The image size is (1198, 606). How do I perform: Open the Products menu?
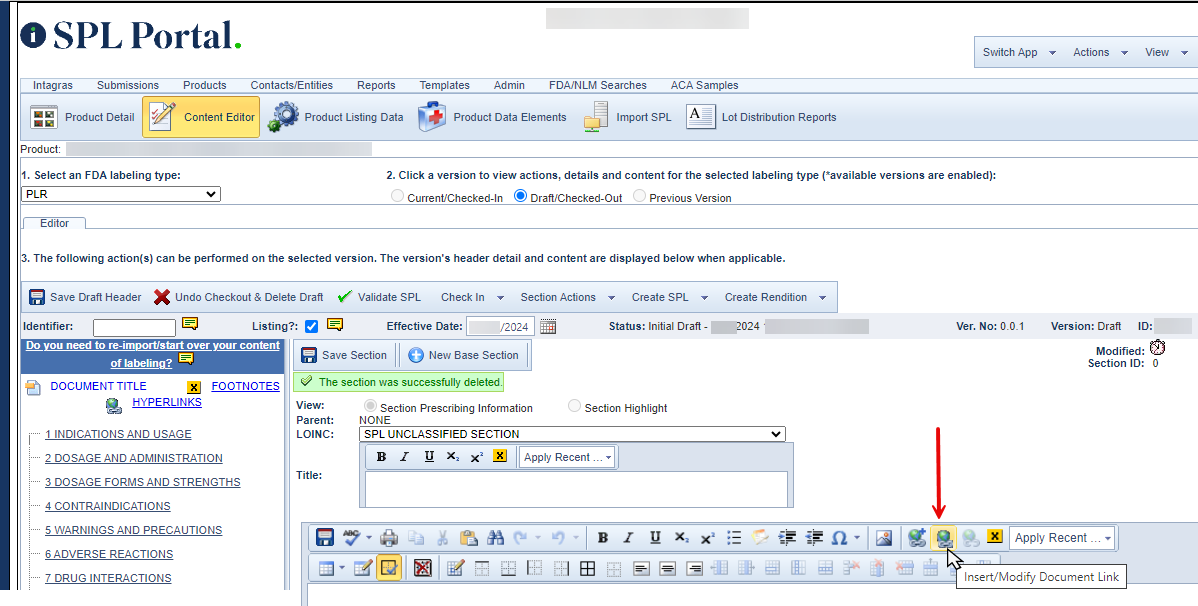pos(205,85)
